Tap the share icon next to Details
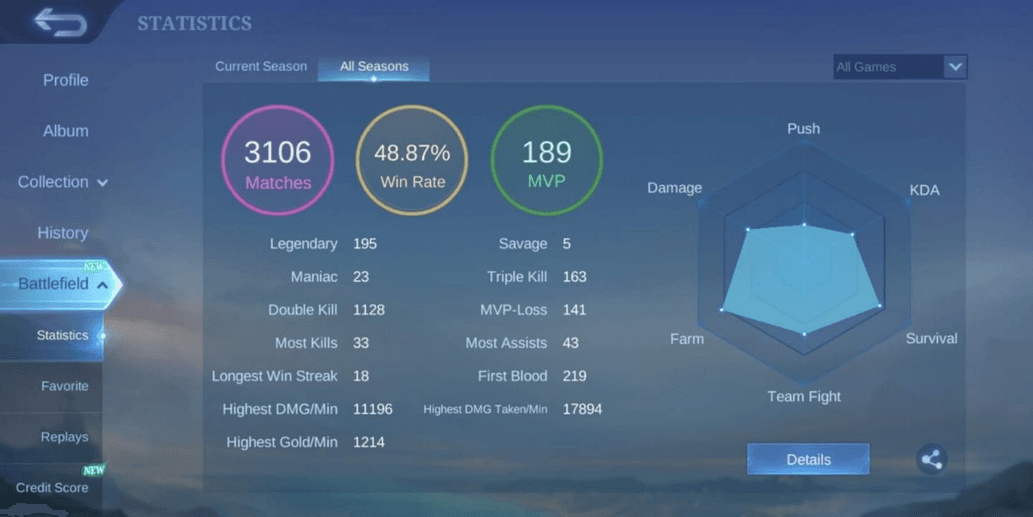Image resolution: width=1033 pixels, height=517 pixels. 932,459
